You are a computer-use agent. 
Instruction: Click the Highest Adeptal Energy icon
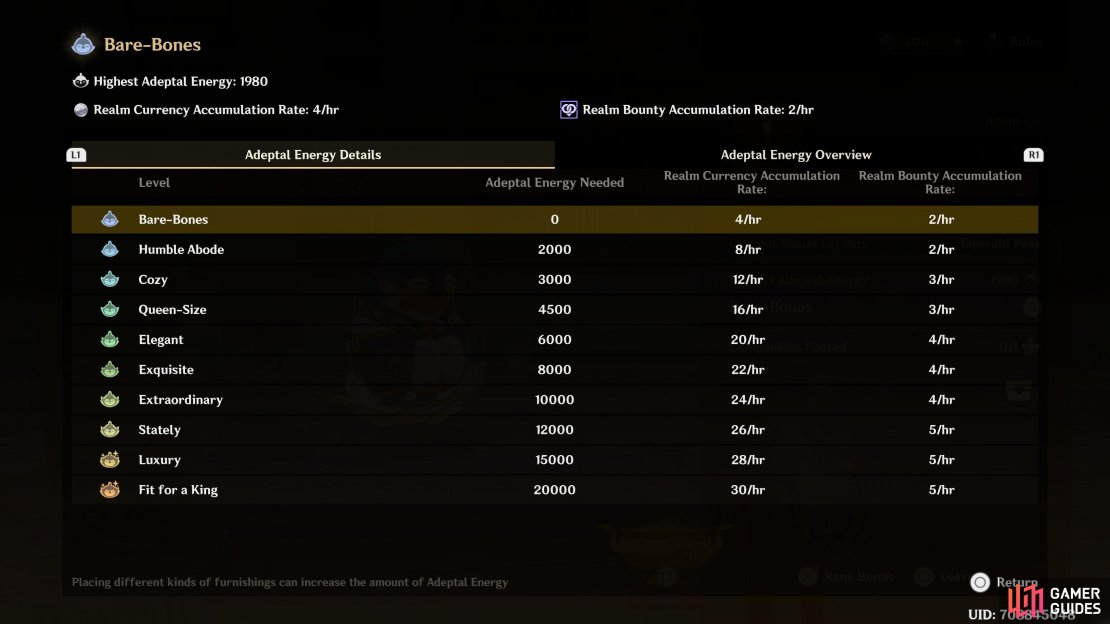click(81, 81)
